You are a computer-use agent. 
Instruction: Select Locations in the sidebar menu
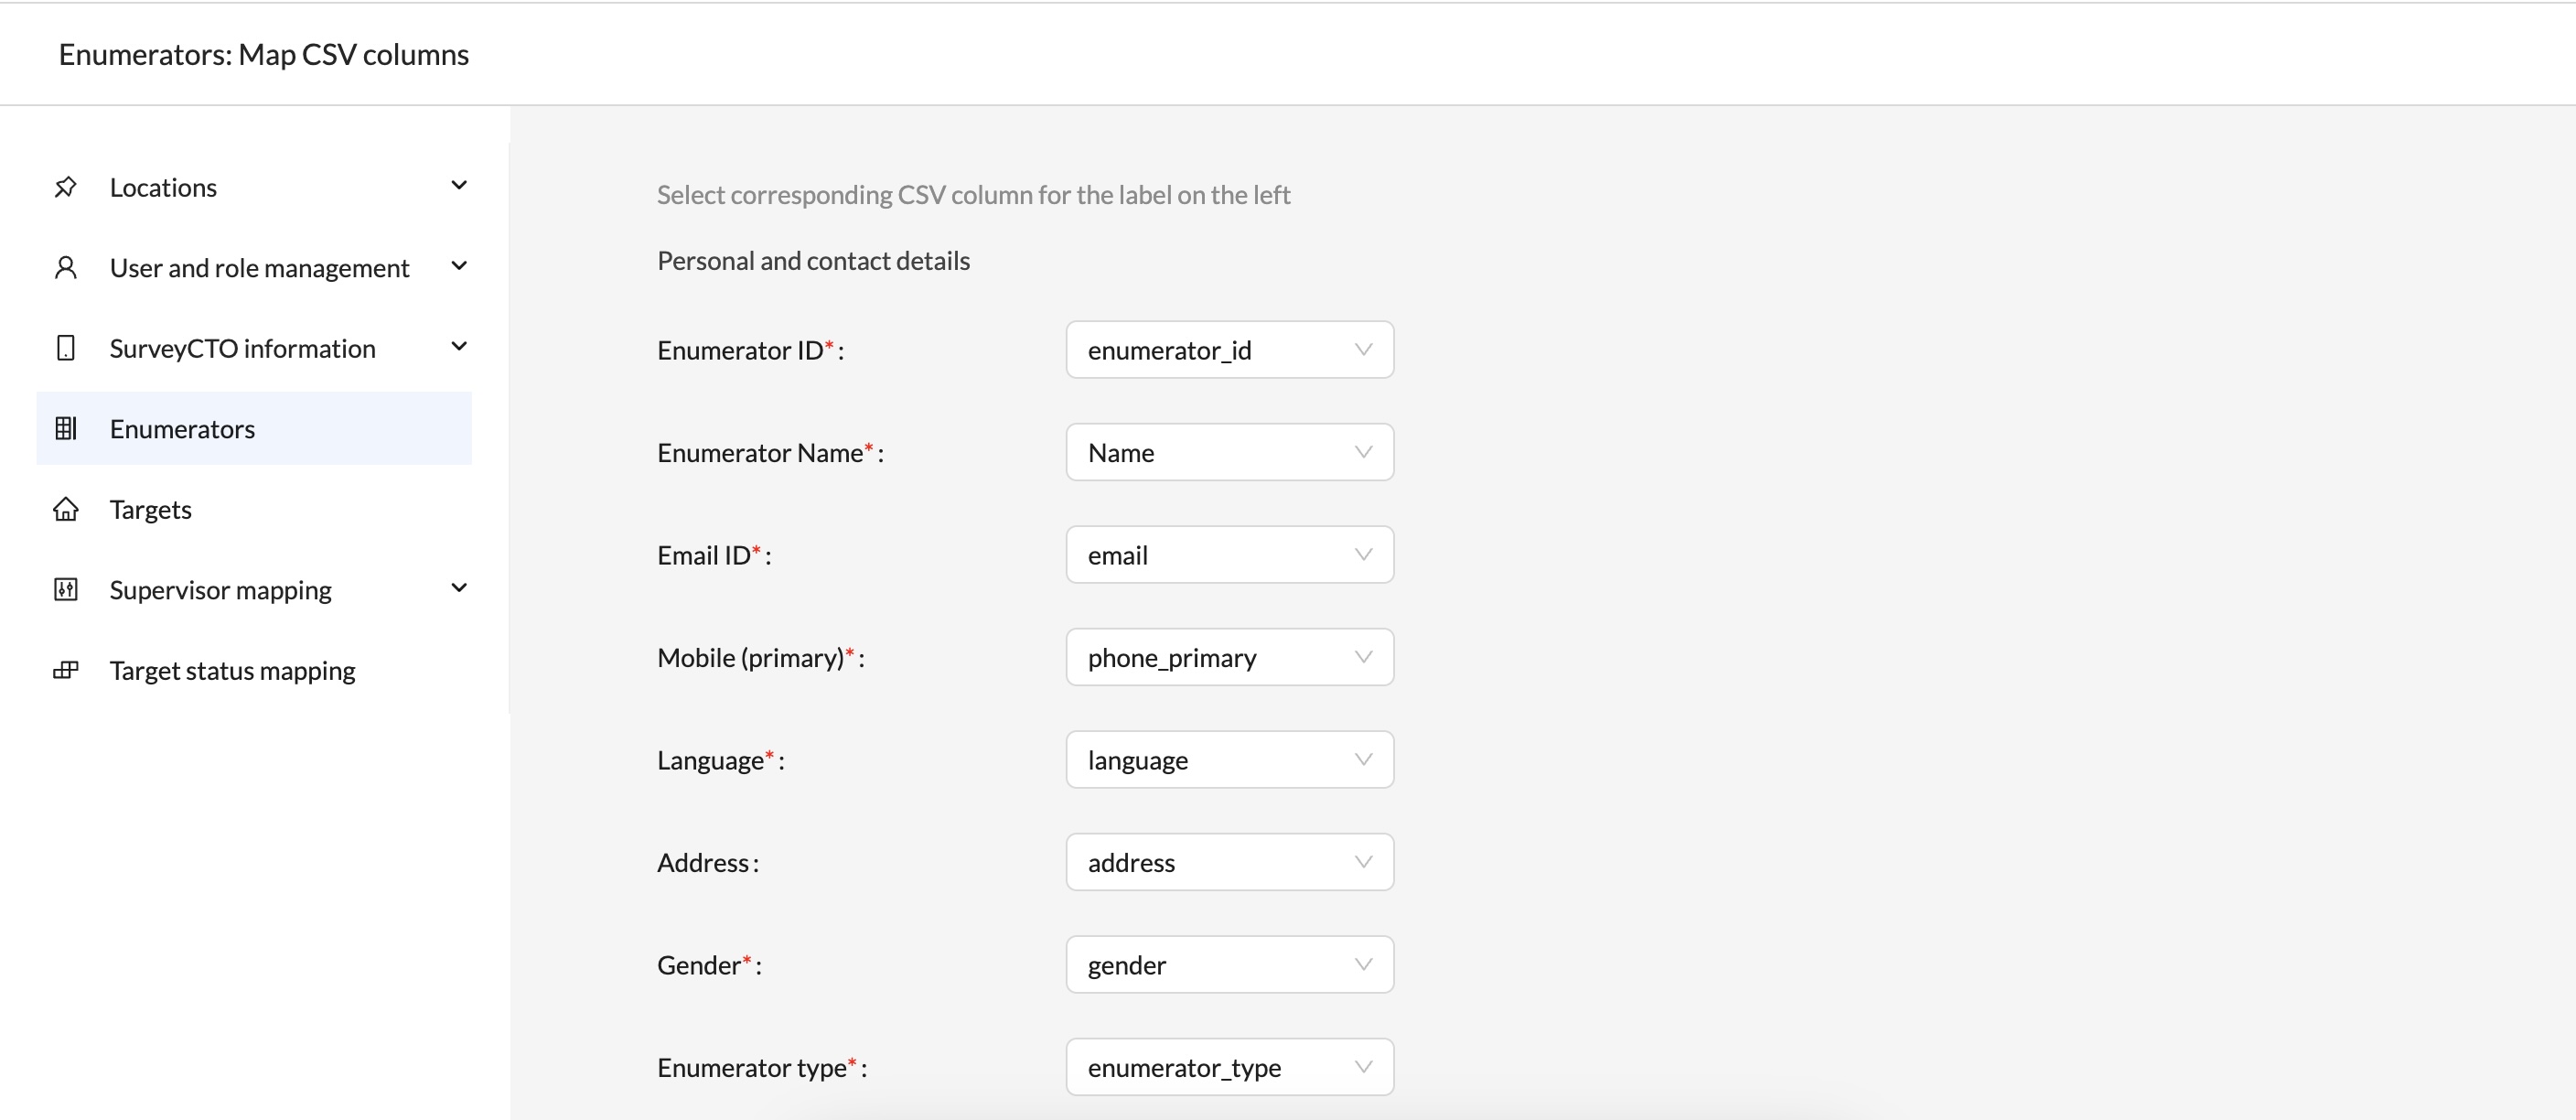click(x=254, y=187)
